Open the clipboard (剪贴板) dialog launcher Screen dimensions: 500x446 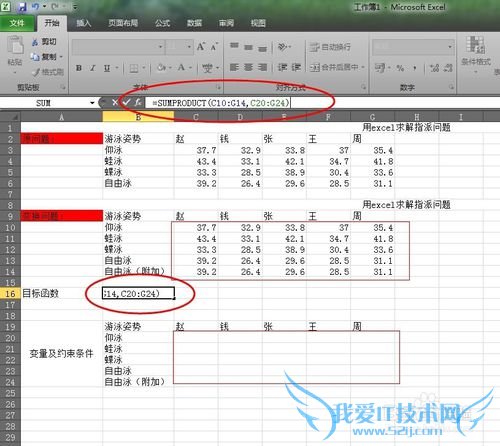pos(63,87)
